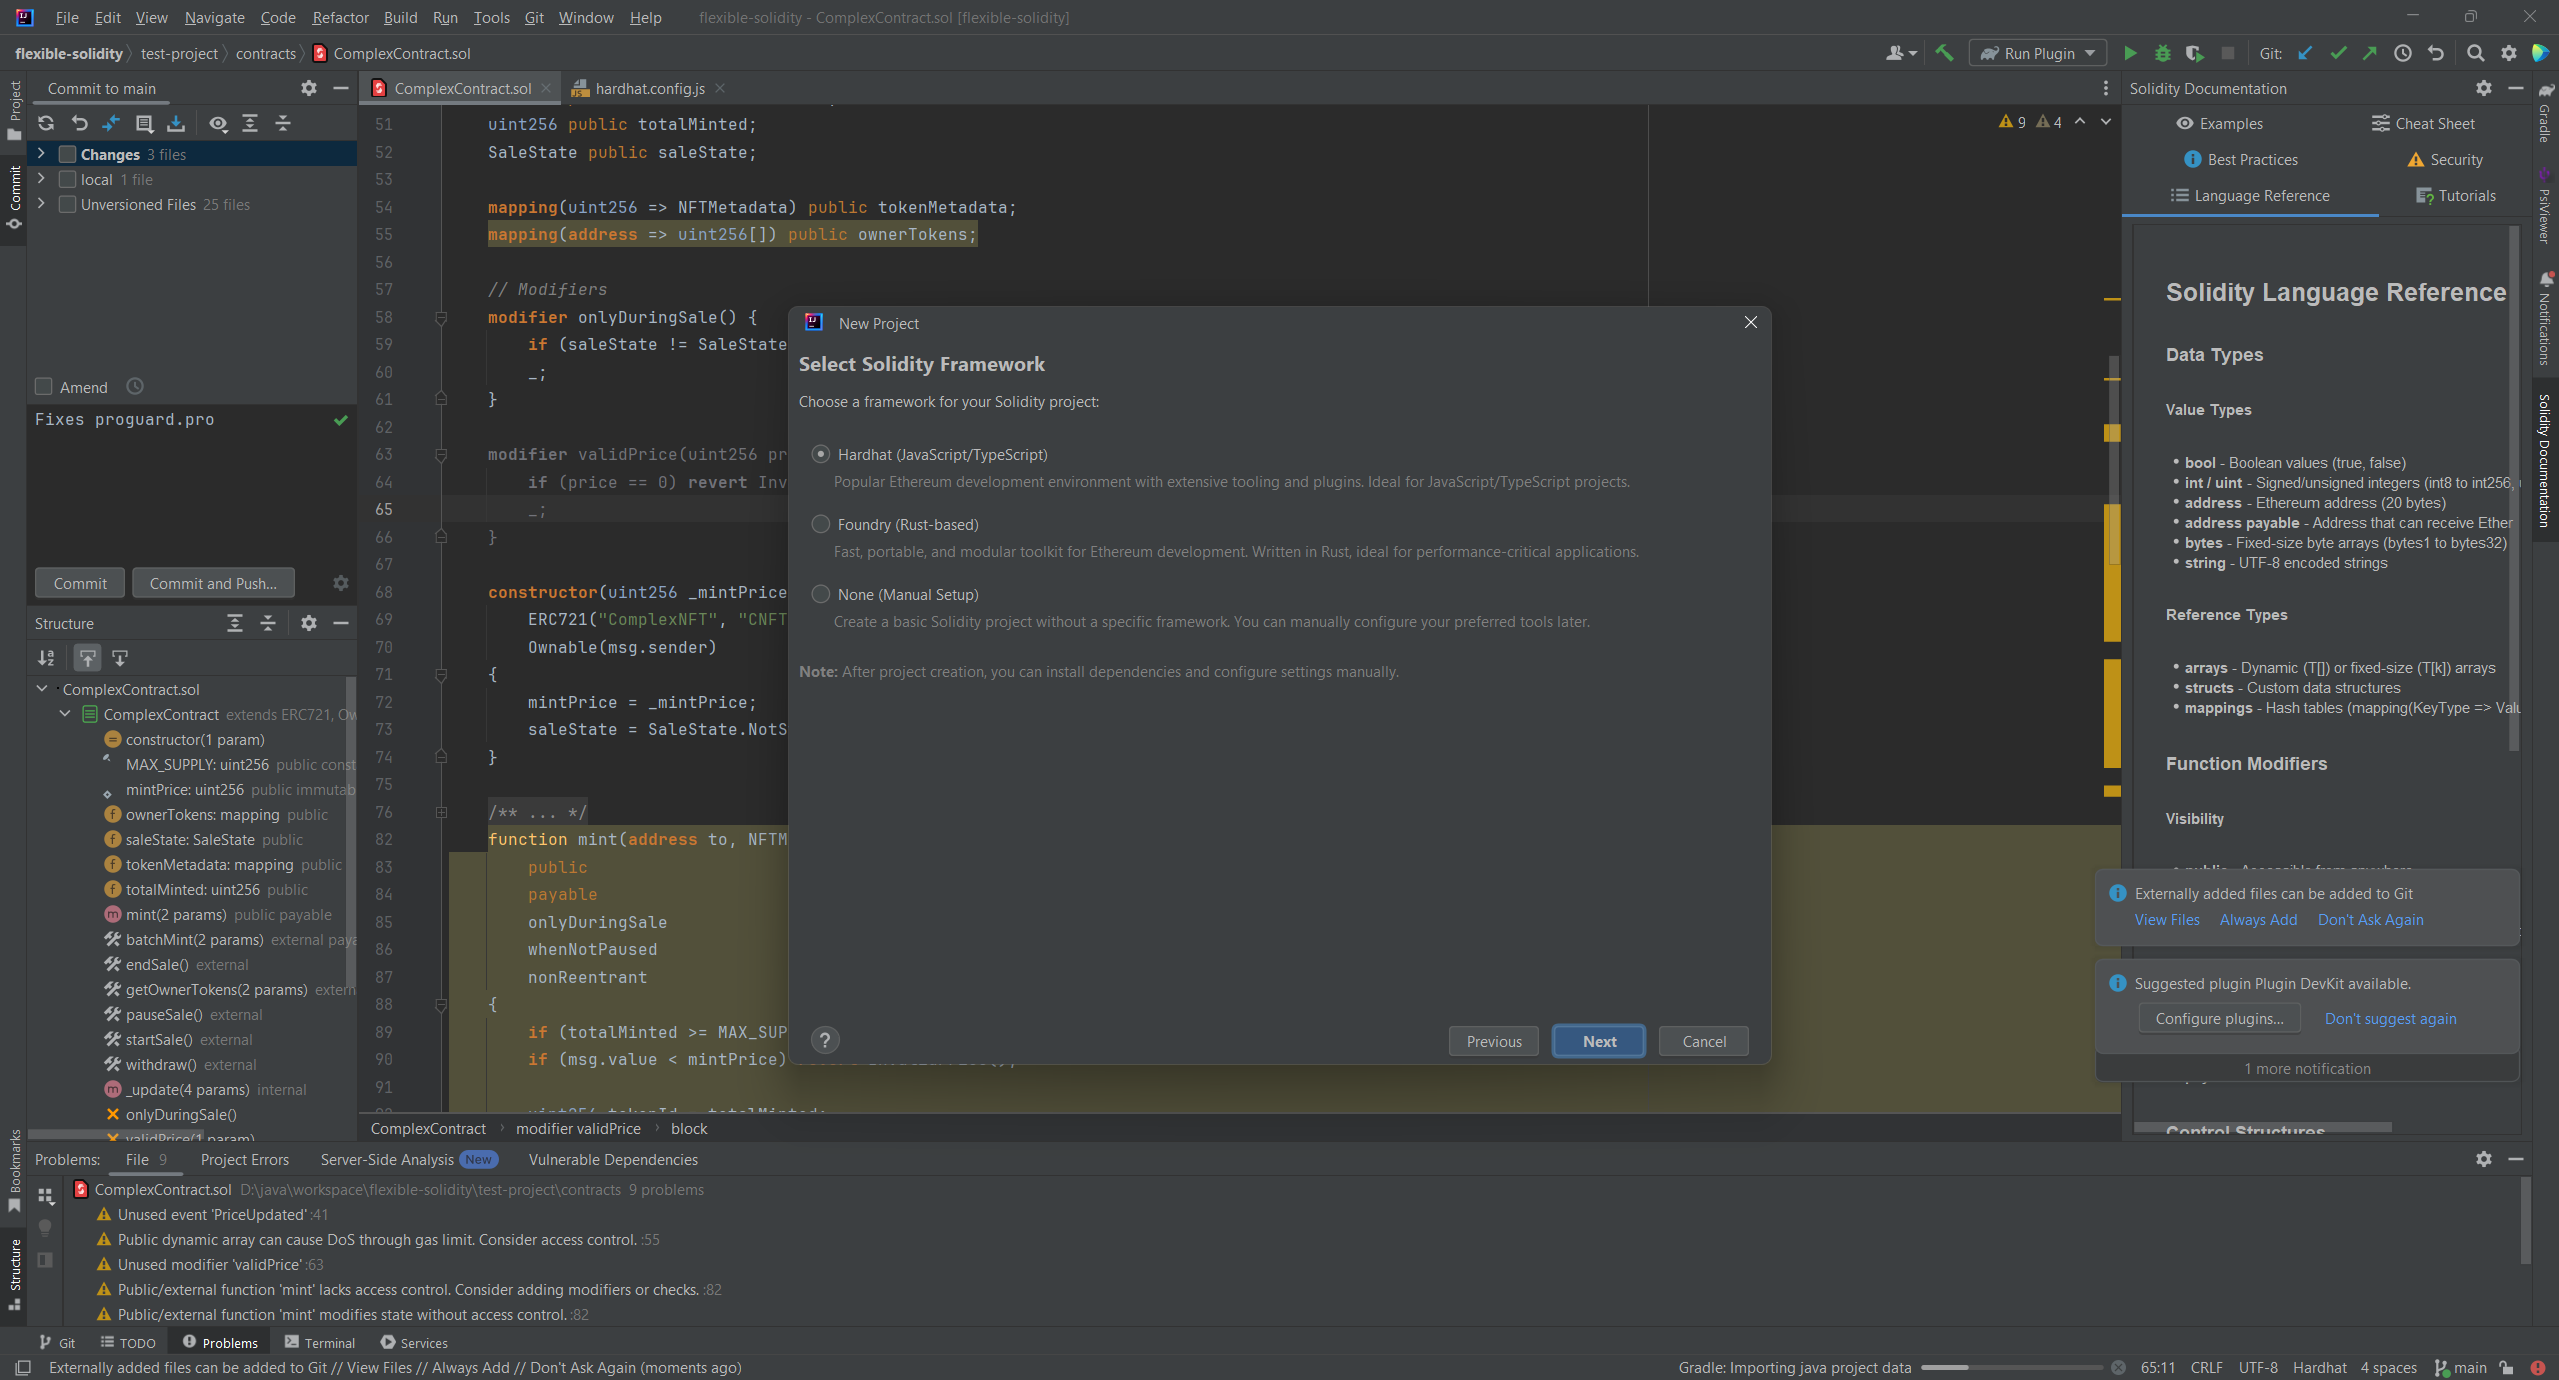Click editor tabs more options icon
This screenshot has width=2559, height=1380.
pos(2106,88)
